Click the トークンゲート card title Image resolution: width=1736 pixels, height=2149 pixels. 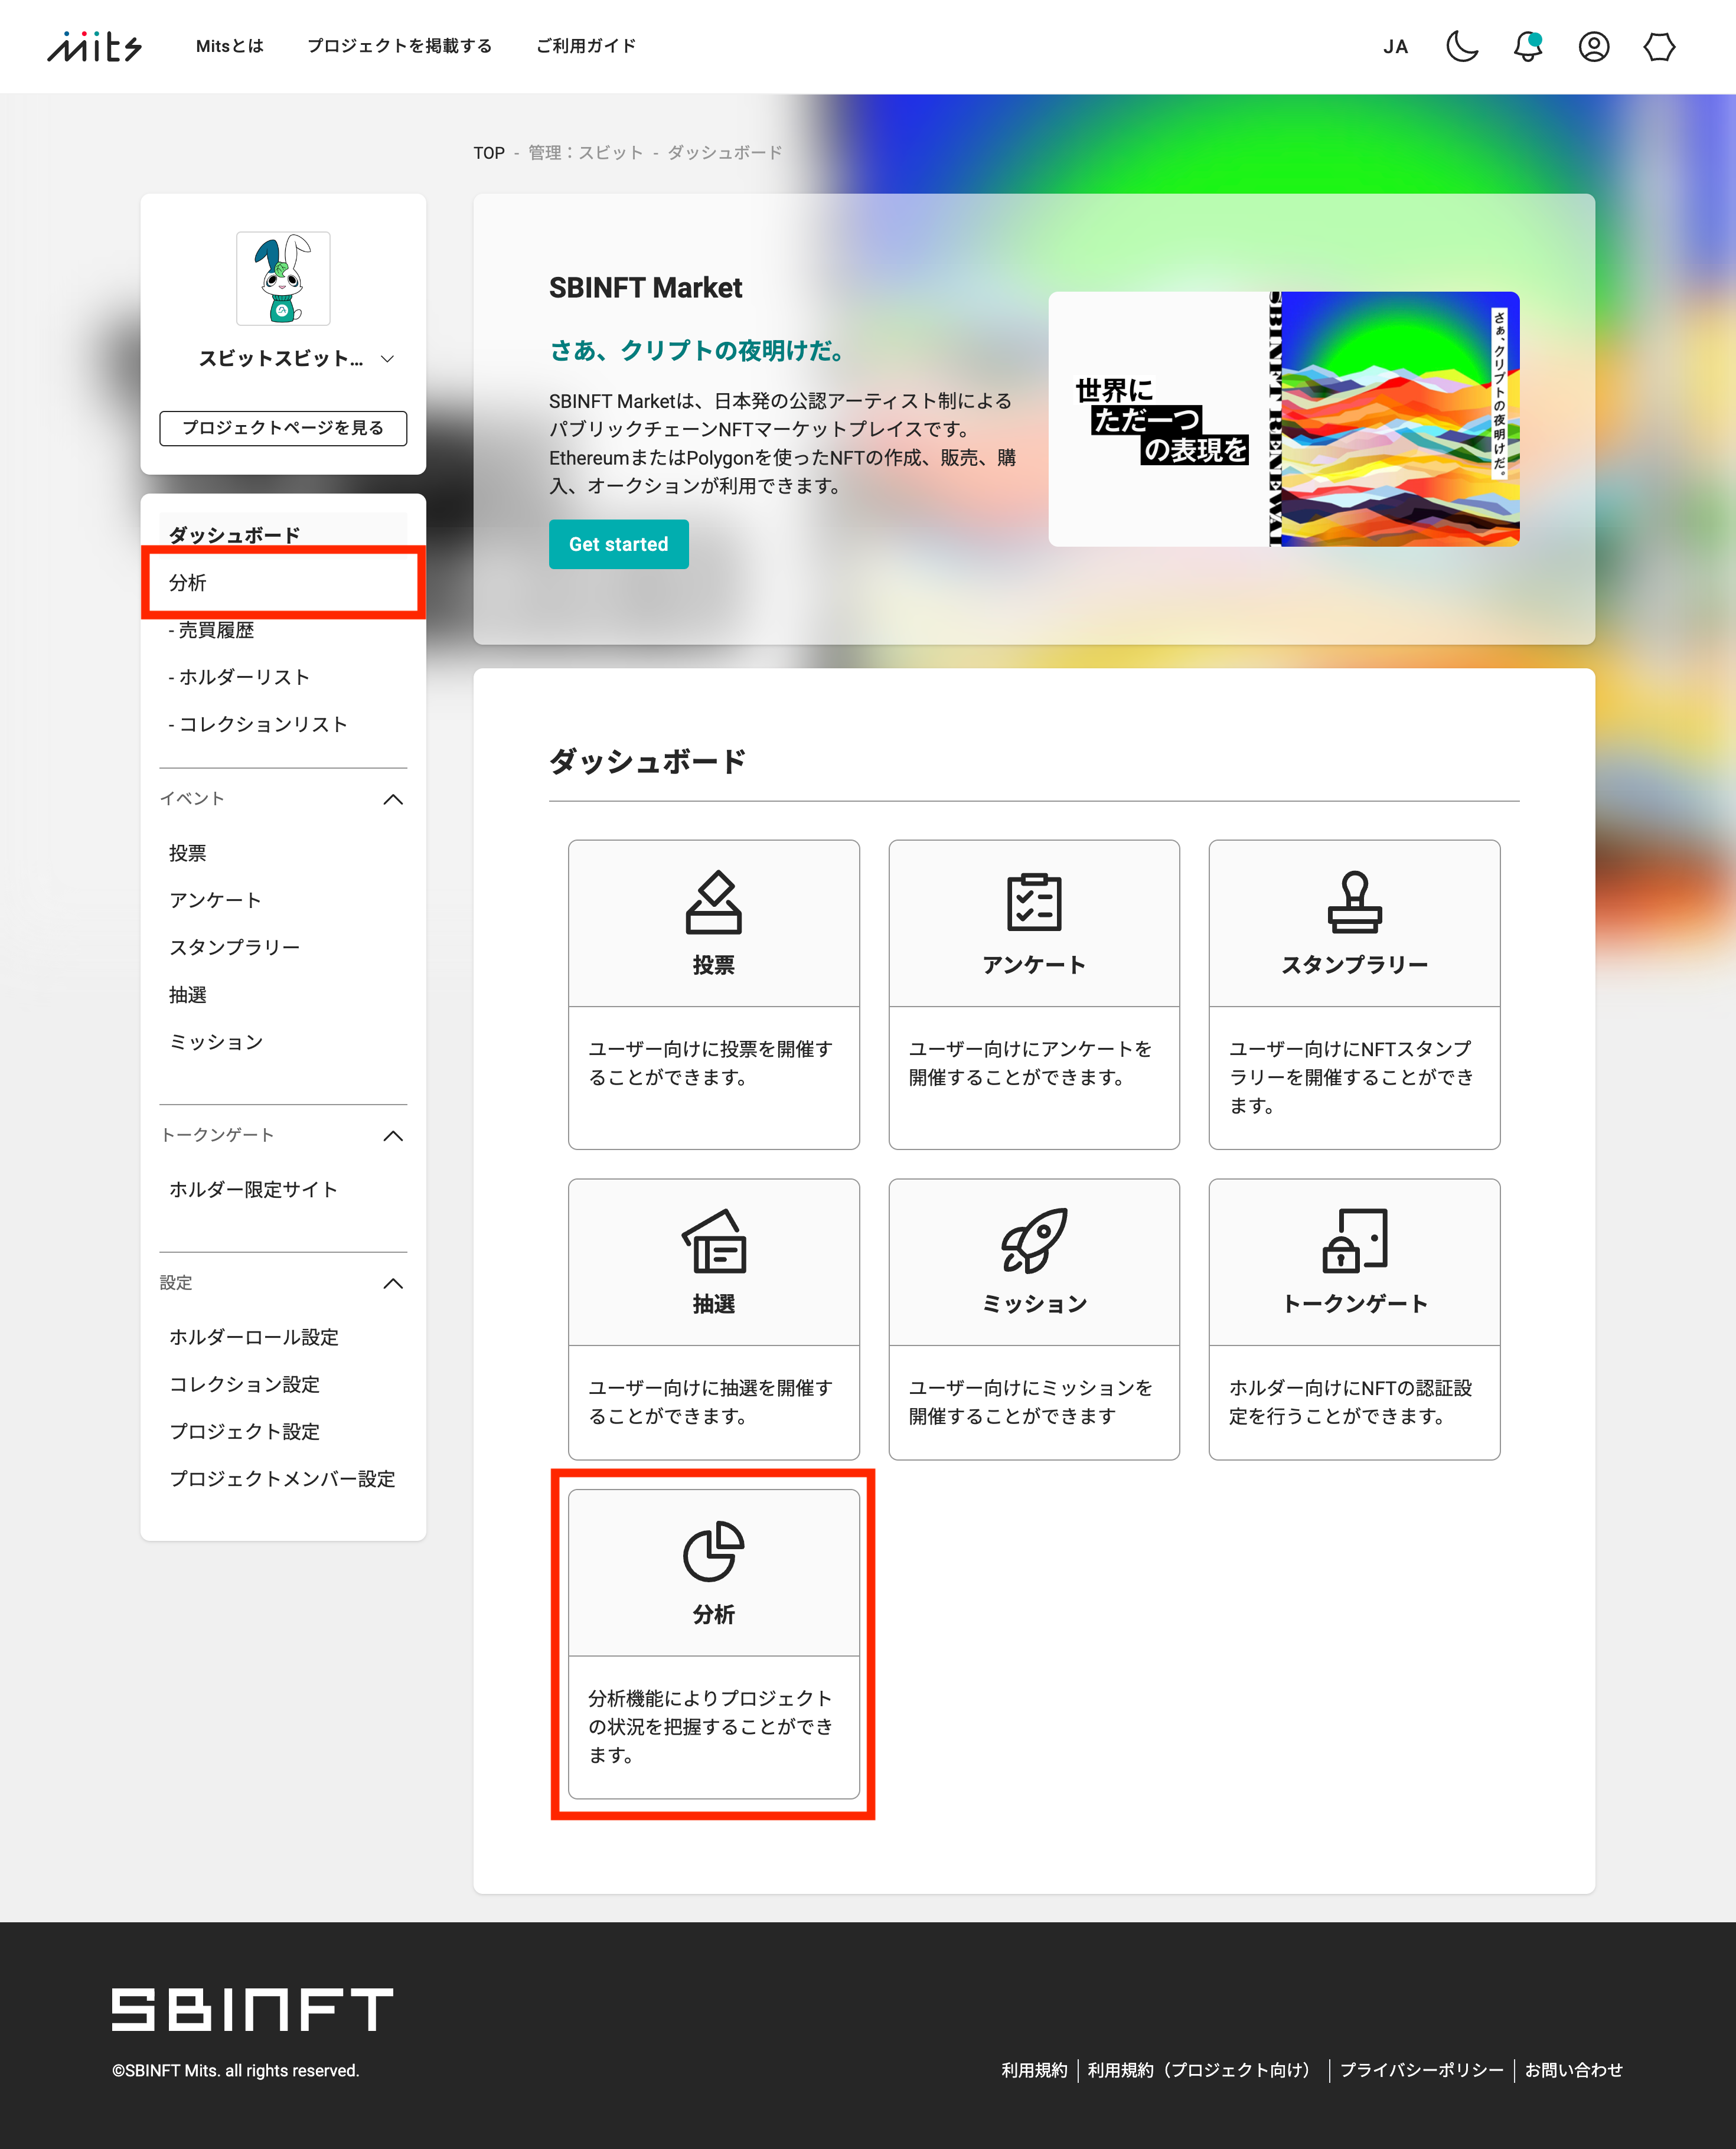tap(1354, 1304)
